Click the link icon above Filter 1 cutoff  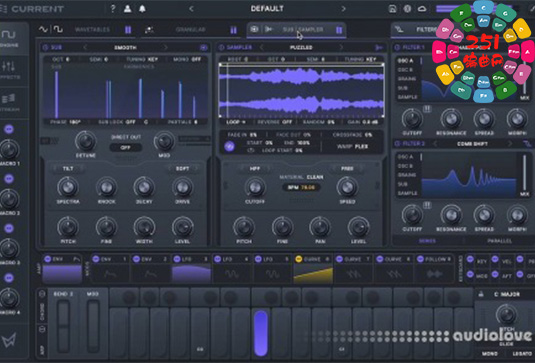(427, 109)
